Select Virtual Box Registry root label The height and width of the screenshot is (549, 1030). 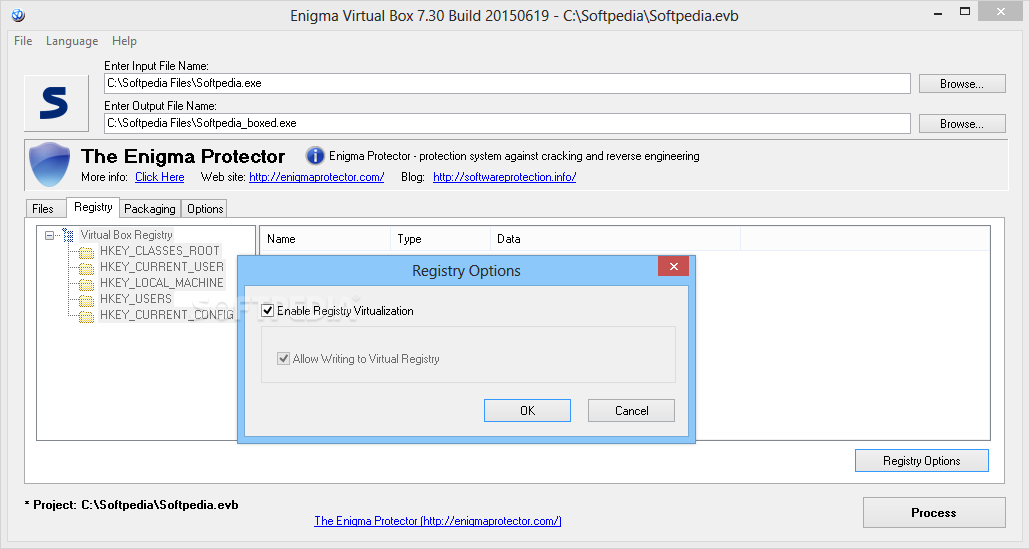[x=126, y=234]
